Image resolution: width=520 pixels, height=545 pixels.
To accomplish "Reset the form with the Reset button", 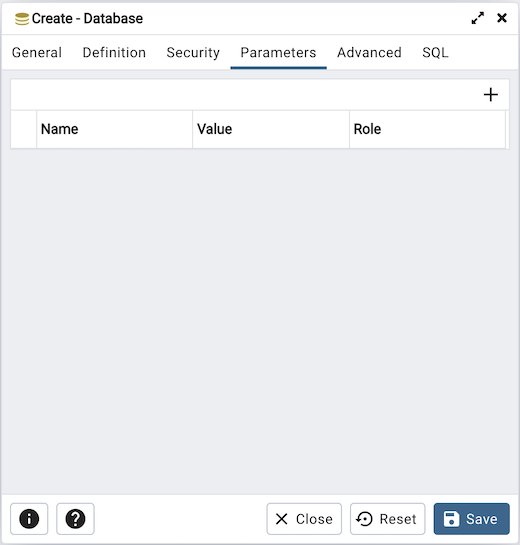I will click(388, 519).
